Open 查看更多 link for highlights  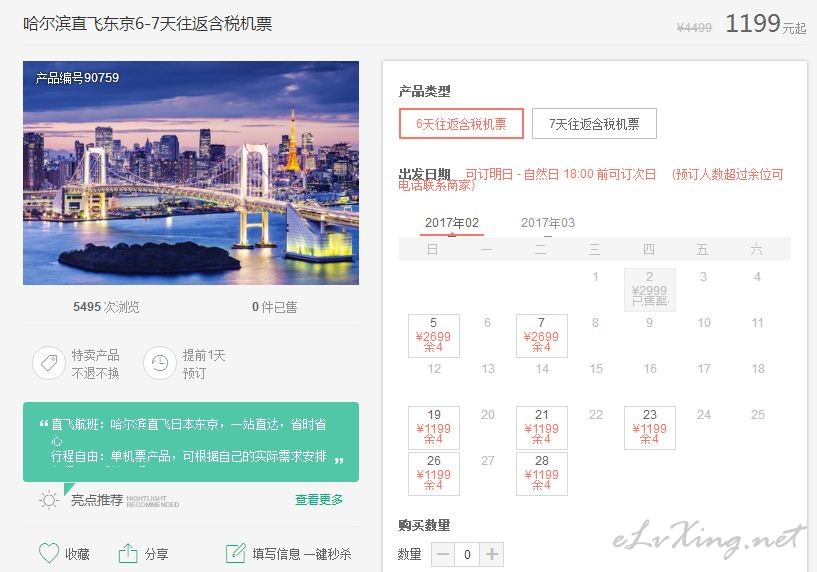pyautogui.click(x=319, y=500)
